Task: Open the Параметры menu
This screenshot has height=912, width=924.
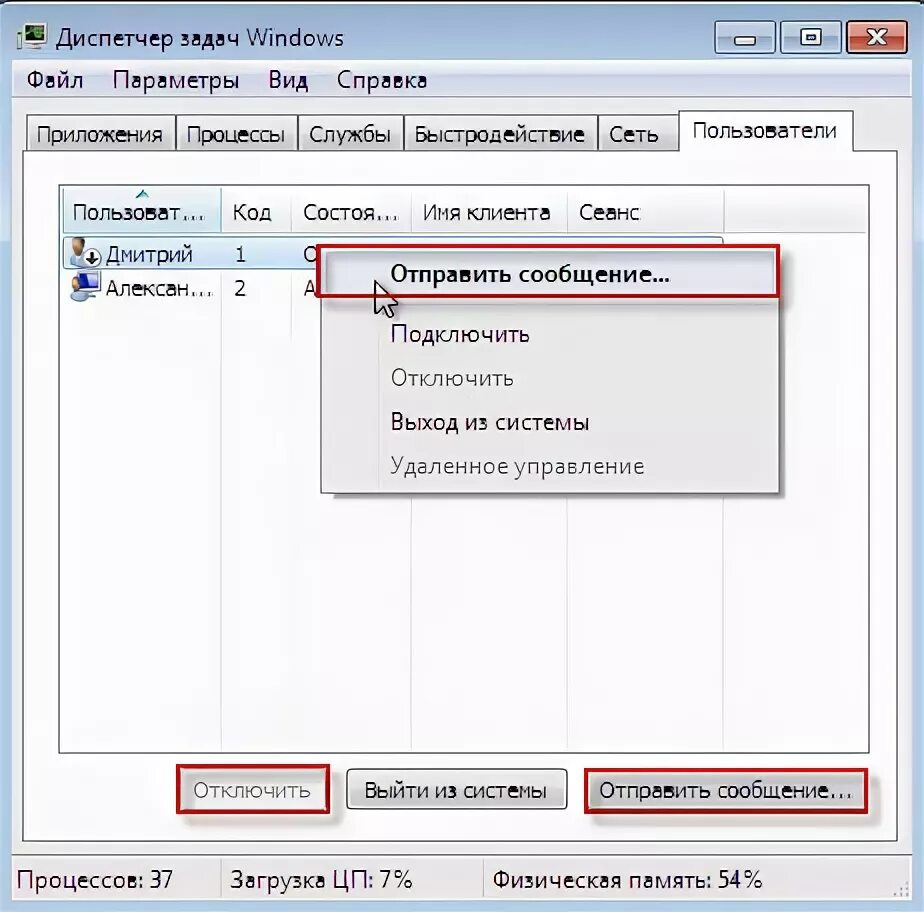Action: 176,80
